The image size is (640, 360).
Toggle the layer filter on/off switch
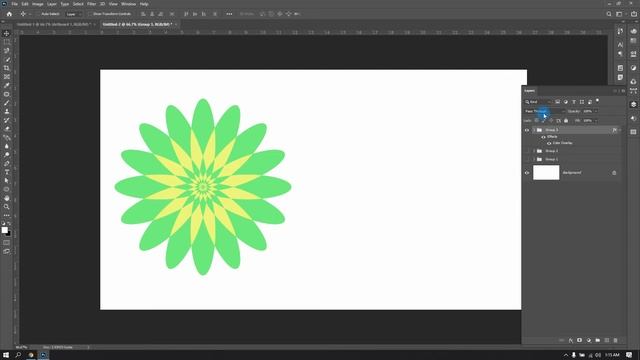(x=598, y=100)
